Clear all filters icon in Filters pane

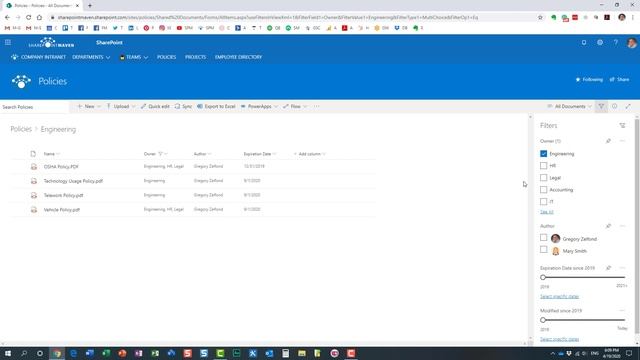pyautogui.click(x=622, y=126)
